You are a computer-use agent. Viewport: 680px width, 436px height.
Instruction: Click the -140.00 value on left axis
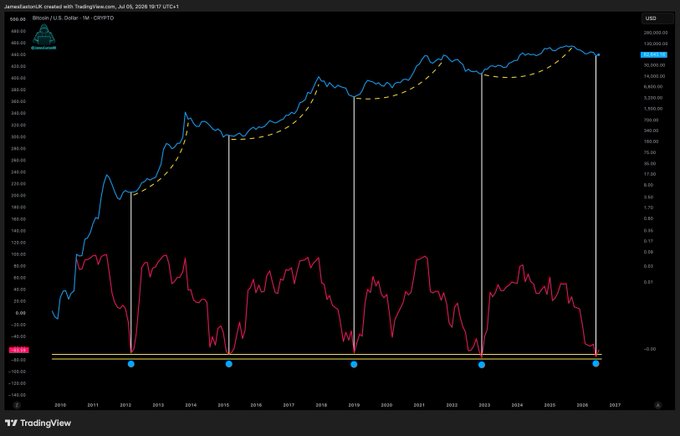coord(18,395)
